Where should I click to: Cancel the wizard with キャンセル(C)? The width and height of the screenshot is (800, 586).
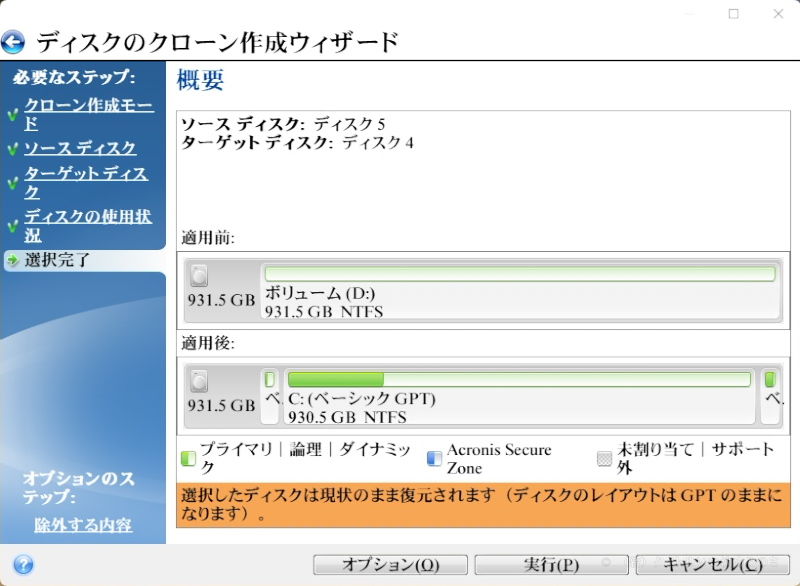[x=713, y=565]
